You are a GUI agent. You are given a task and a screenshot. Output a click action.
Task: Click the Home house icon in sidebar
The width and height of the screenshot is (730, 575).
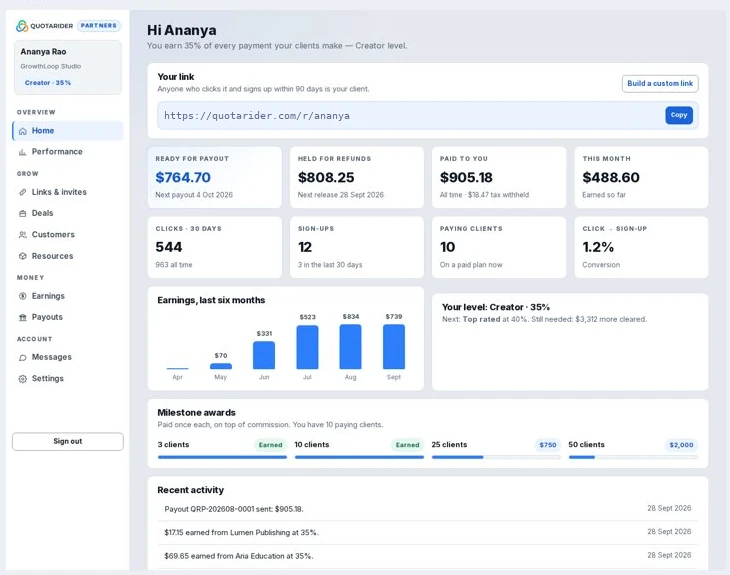pos(22,131)
